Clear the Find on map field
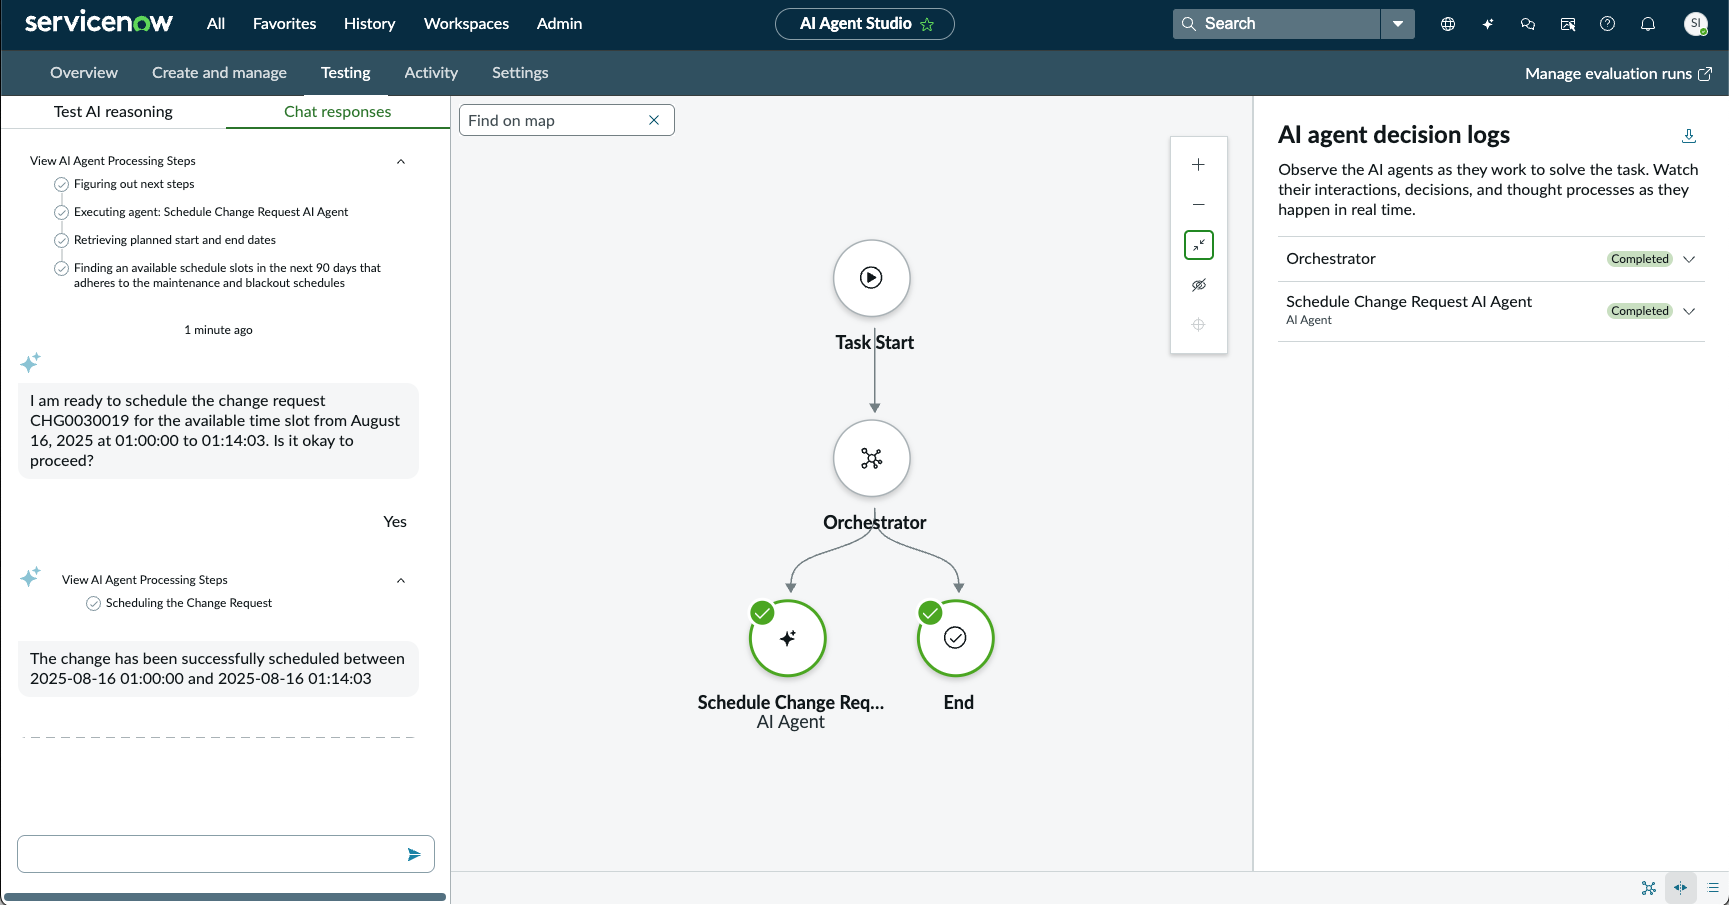1729x905 pixels. (x=654, y=120)
